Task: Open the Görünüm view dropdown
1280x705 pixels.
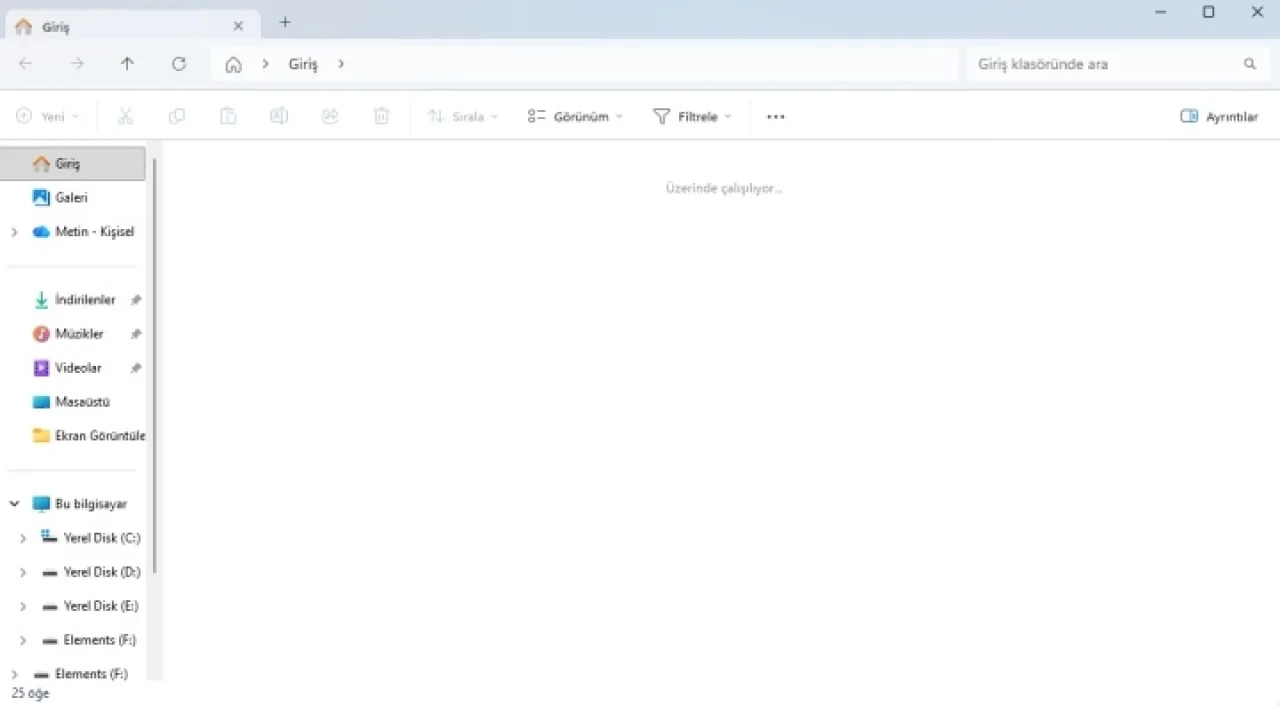Action: [575, 117]
